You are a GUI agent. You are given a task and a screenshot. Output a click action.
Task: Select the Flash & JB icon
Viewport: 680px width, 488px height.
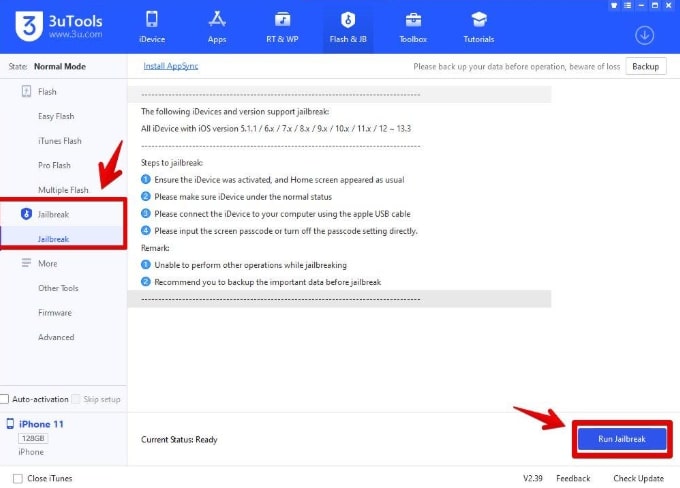tap(347, 20)
